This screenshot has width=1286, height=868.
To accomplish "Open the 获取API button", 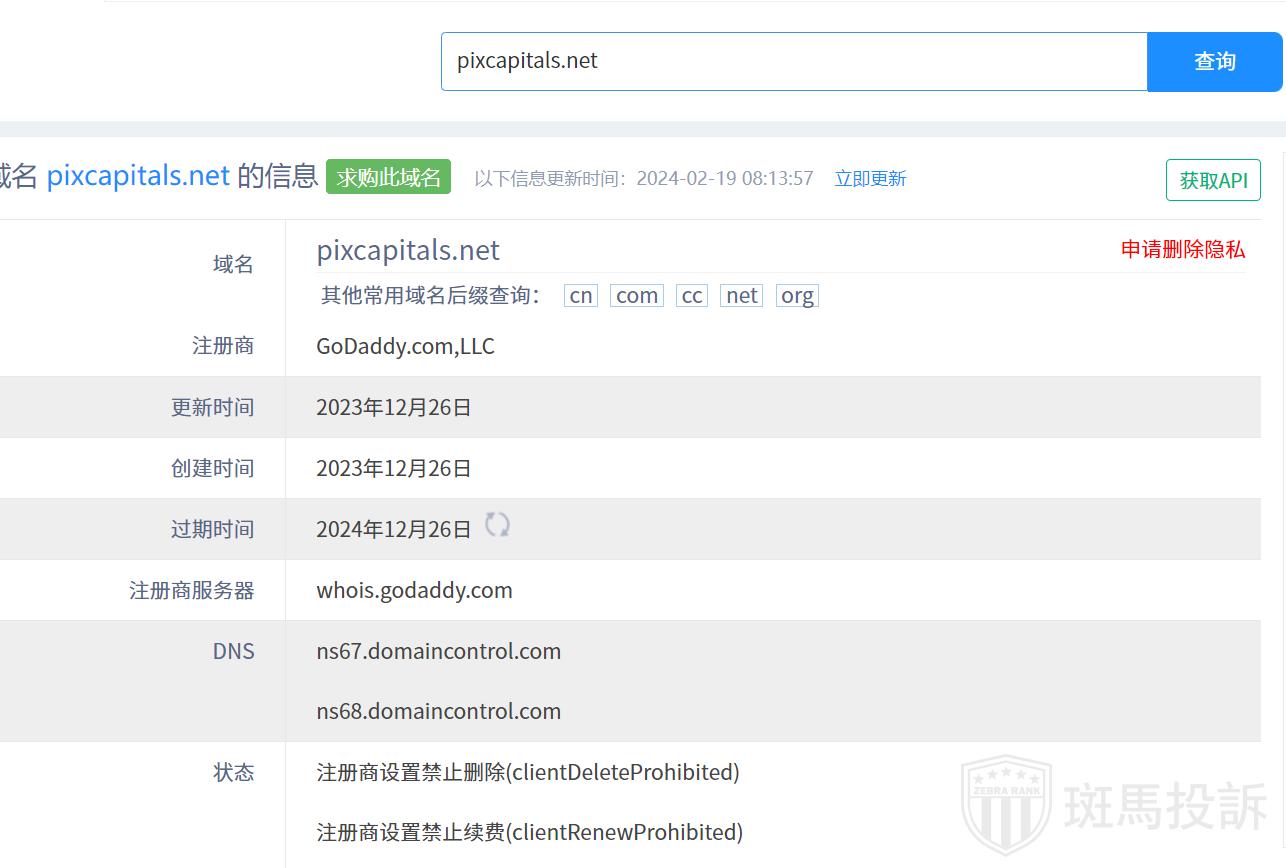I will [1212, 180].
